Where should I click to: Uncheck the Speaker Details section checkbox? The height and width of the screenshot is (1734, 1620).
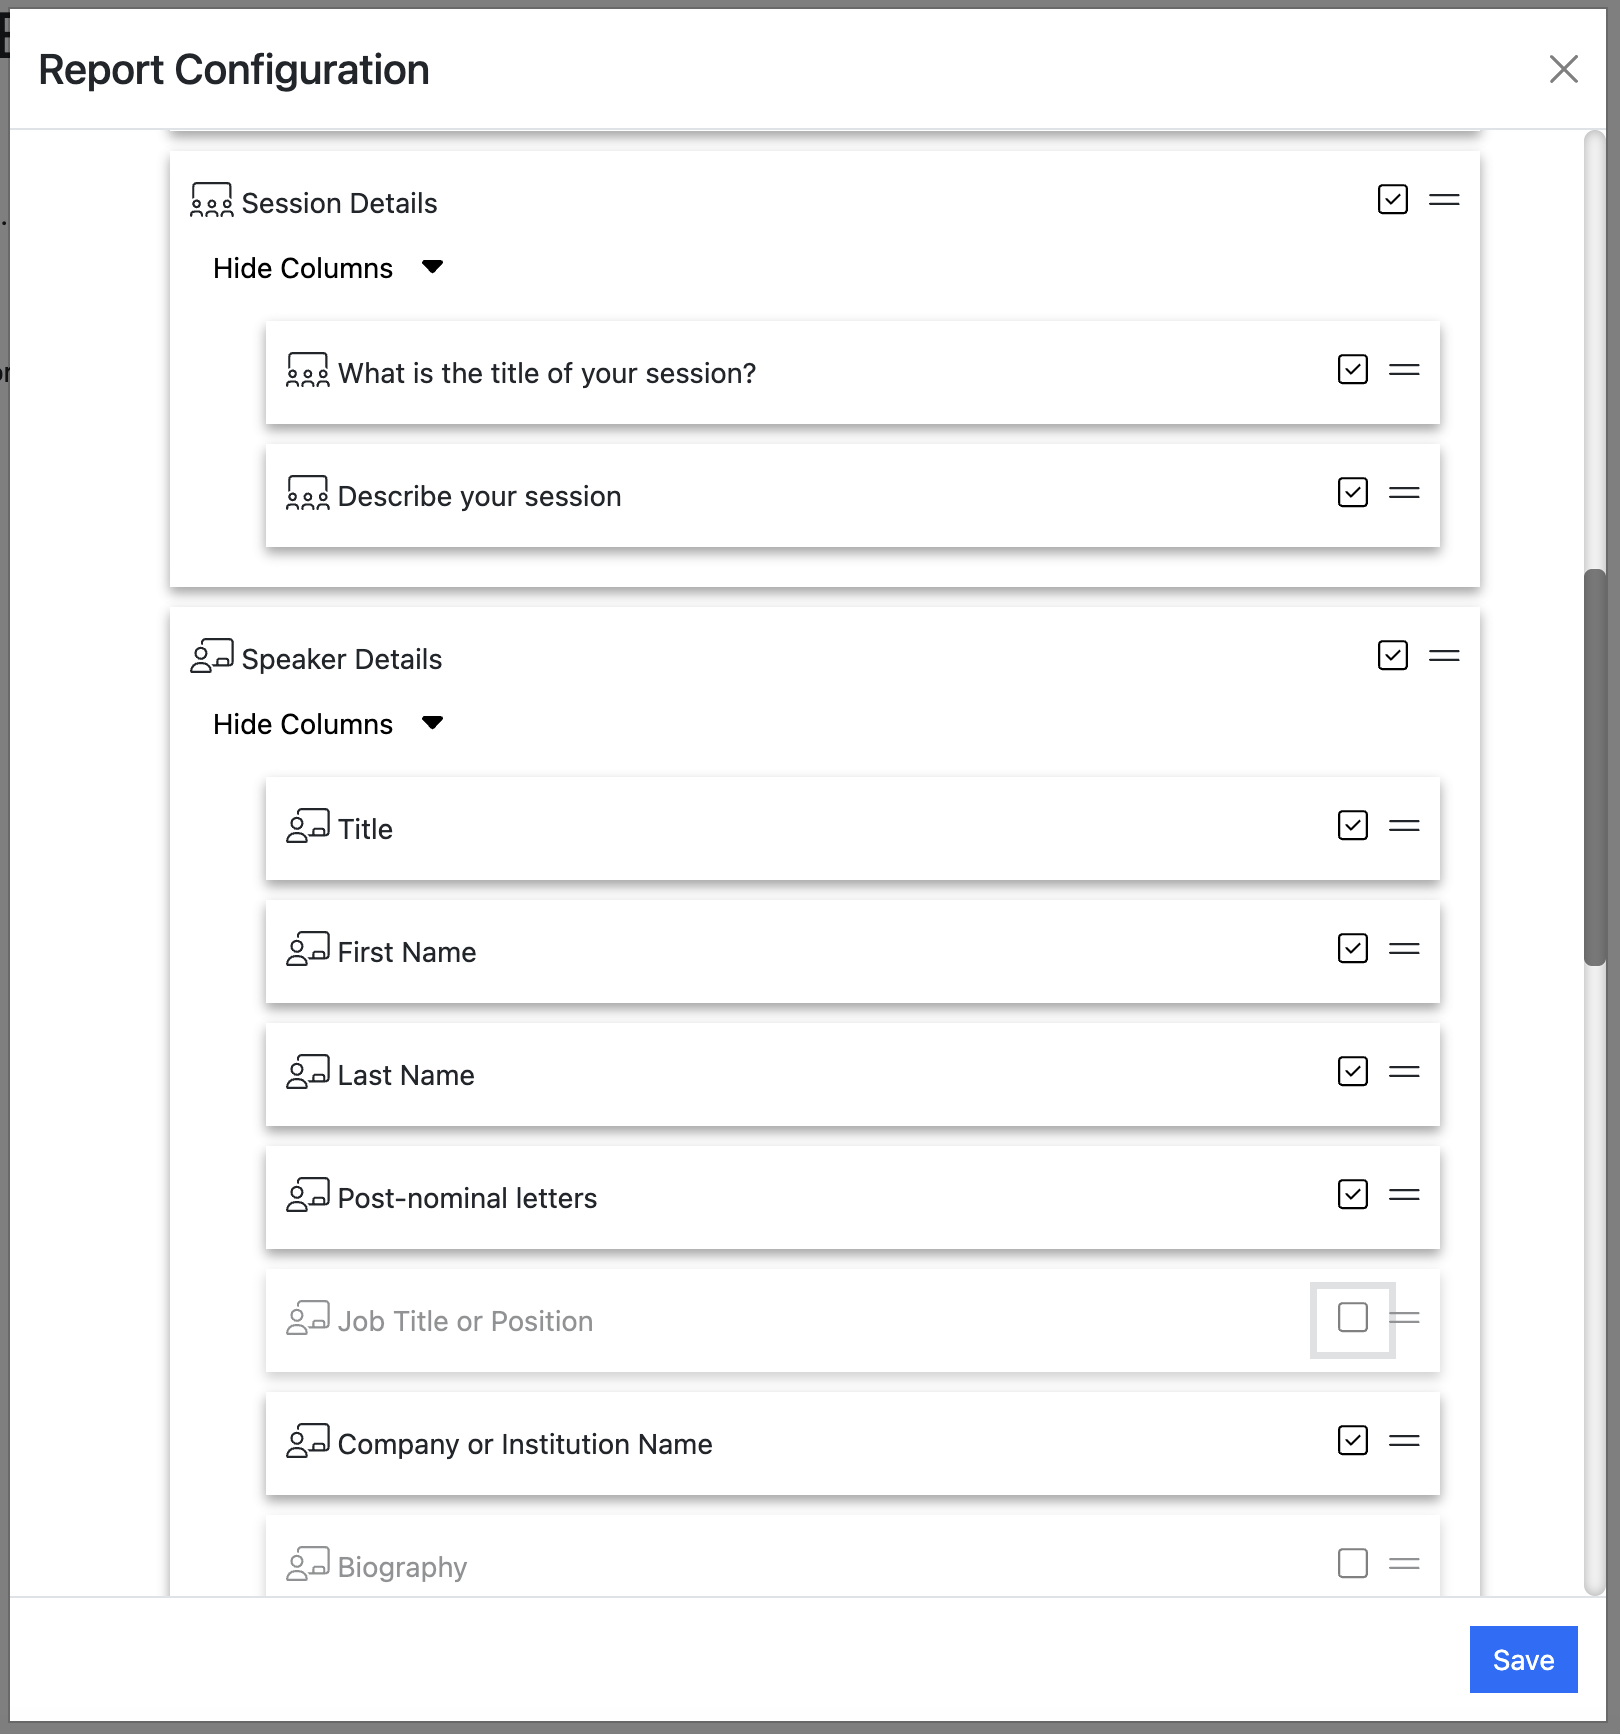[x=1392, y=656]
